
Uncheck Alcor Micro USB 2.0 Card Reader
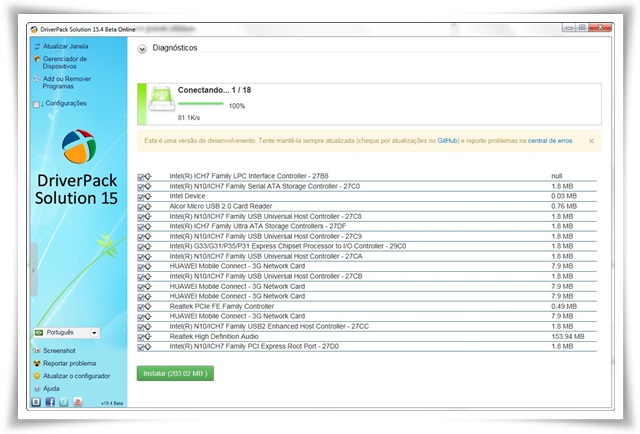click(140, 207)
